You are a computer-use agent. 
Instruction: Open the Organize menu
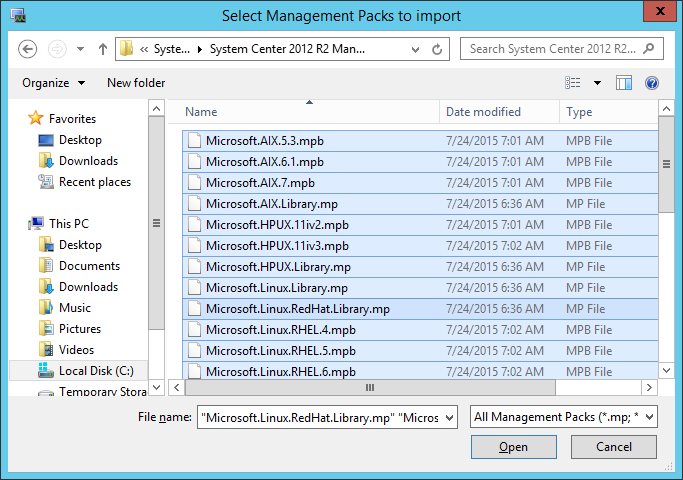pyautogui.click(x=54, y=83)
